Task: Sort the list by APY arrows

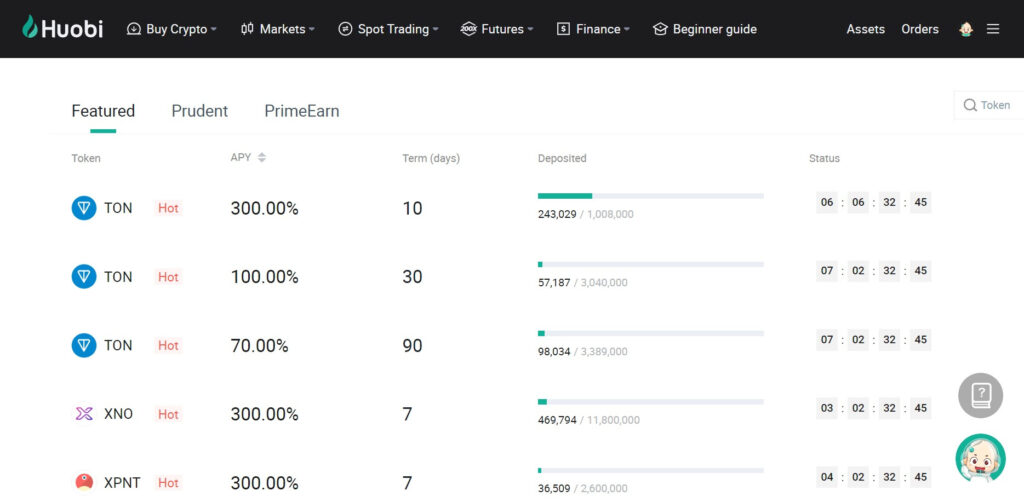Action: 262,158
